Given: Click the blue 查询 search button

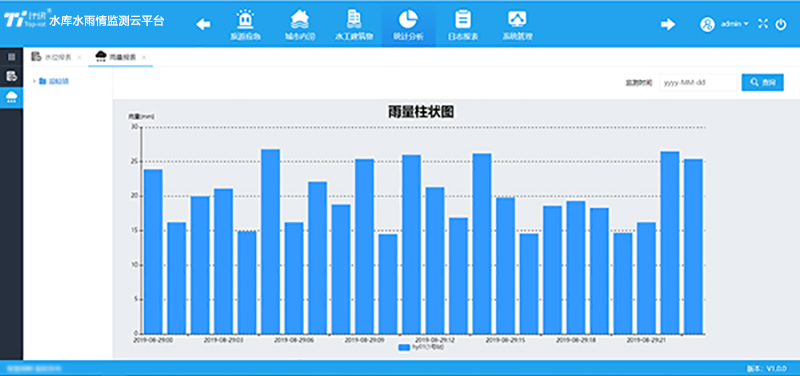Looking at the screenshot, I should 762,82.
